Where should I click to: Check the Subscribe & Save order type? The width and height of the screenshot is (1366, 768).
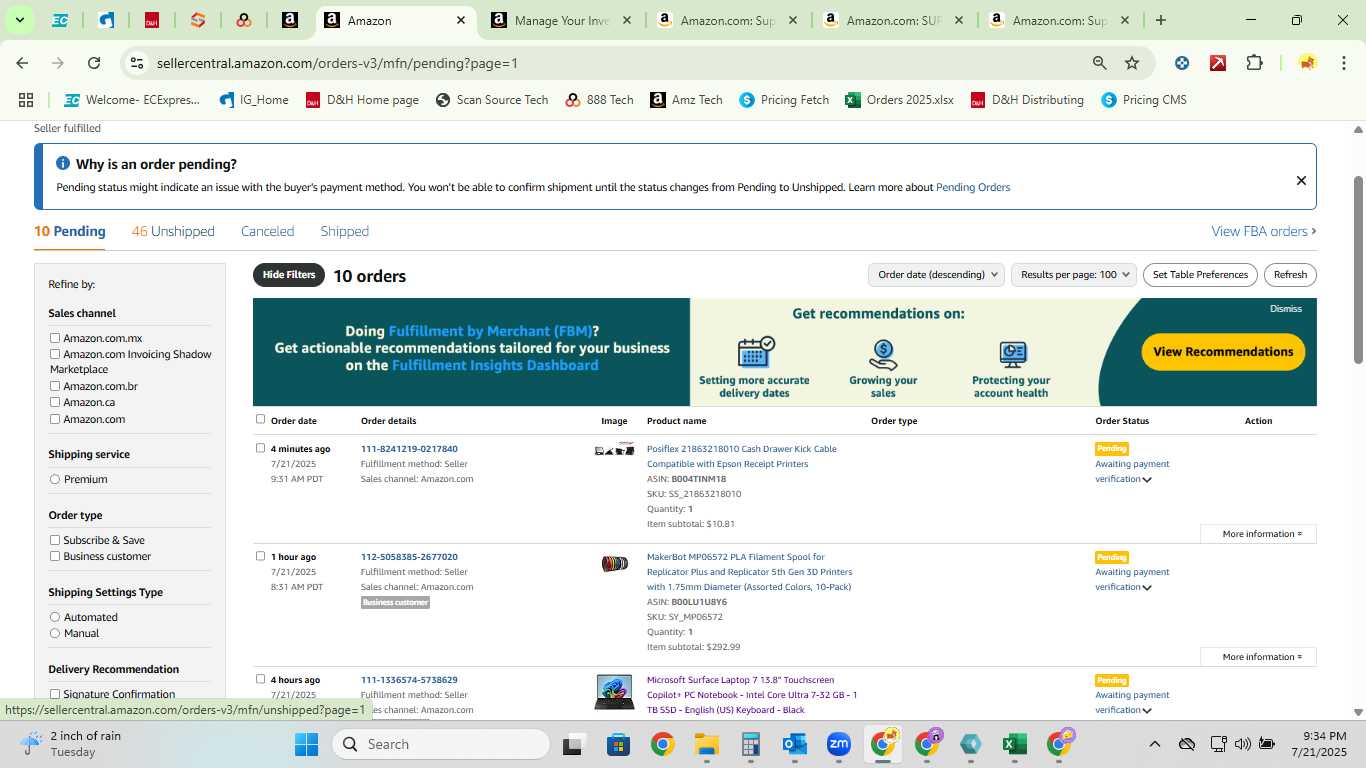(55, 540)
